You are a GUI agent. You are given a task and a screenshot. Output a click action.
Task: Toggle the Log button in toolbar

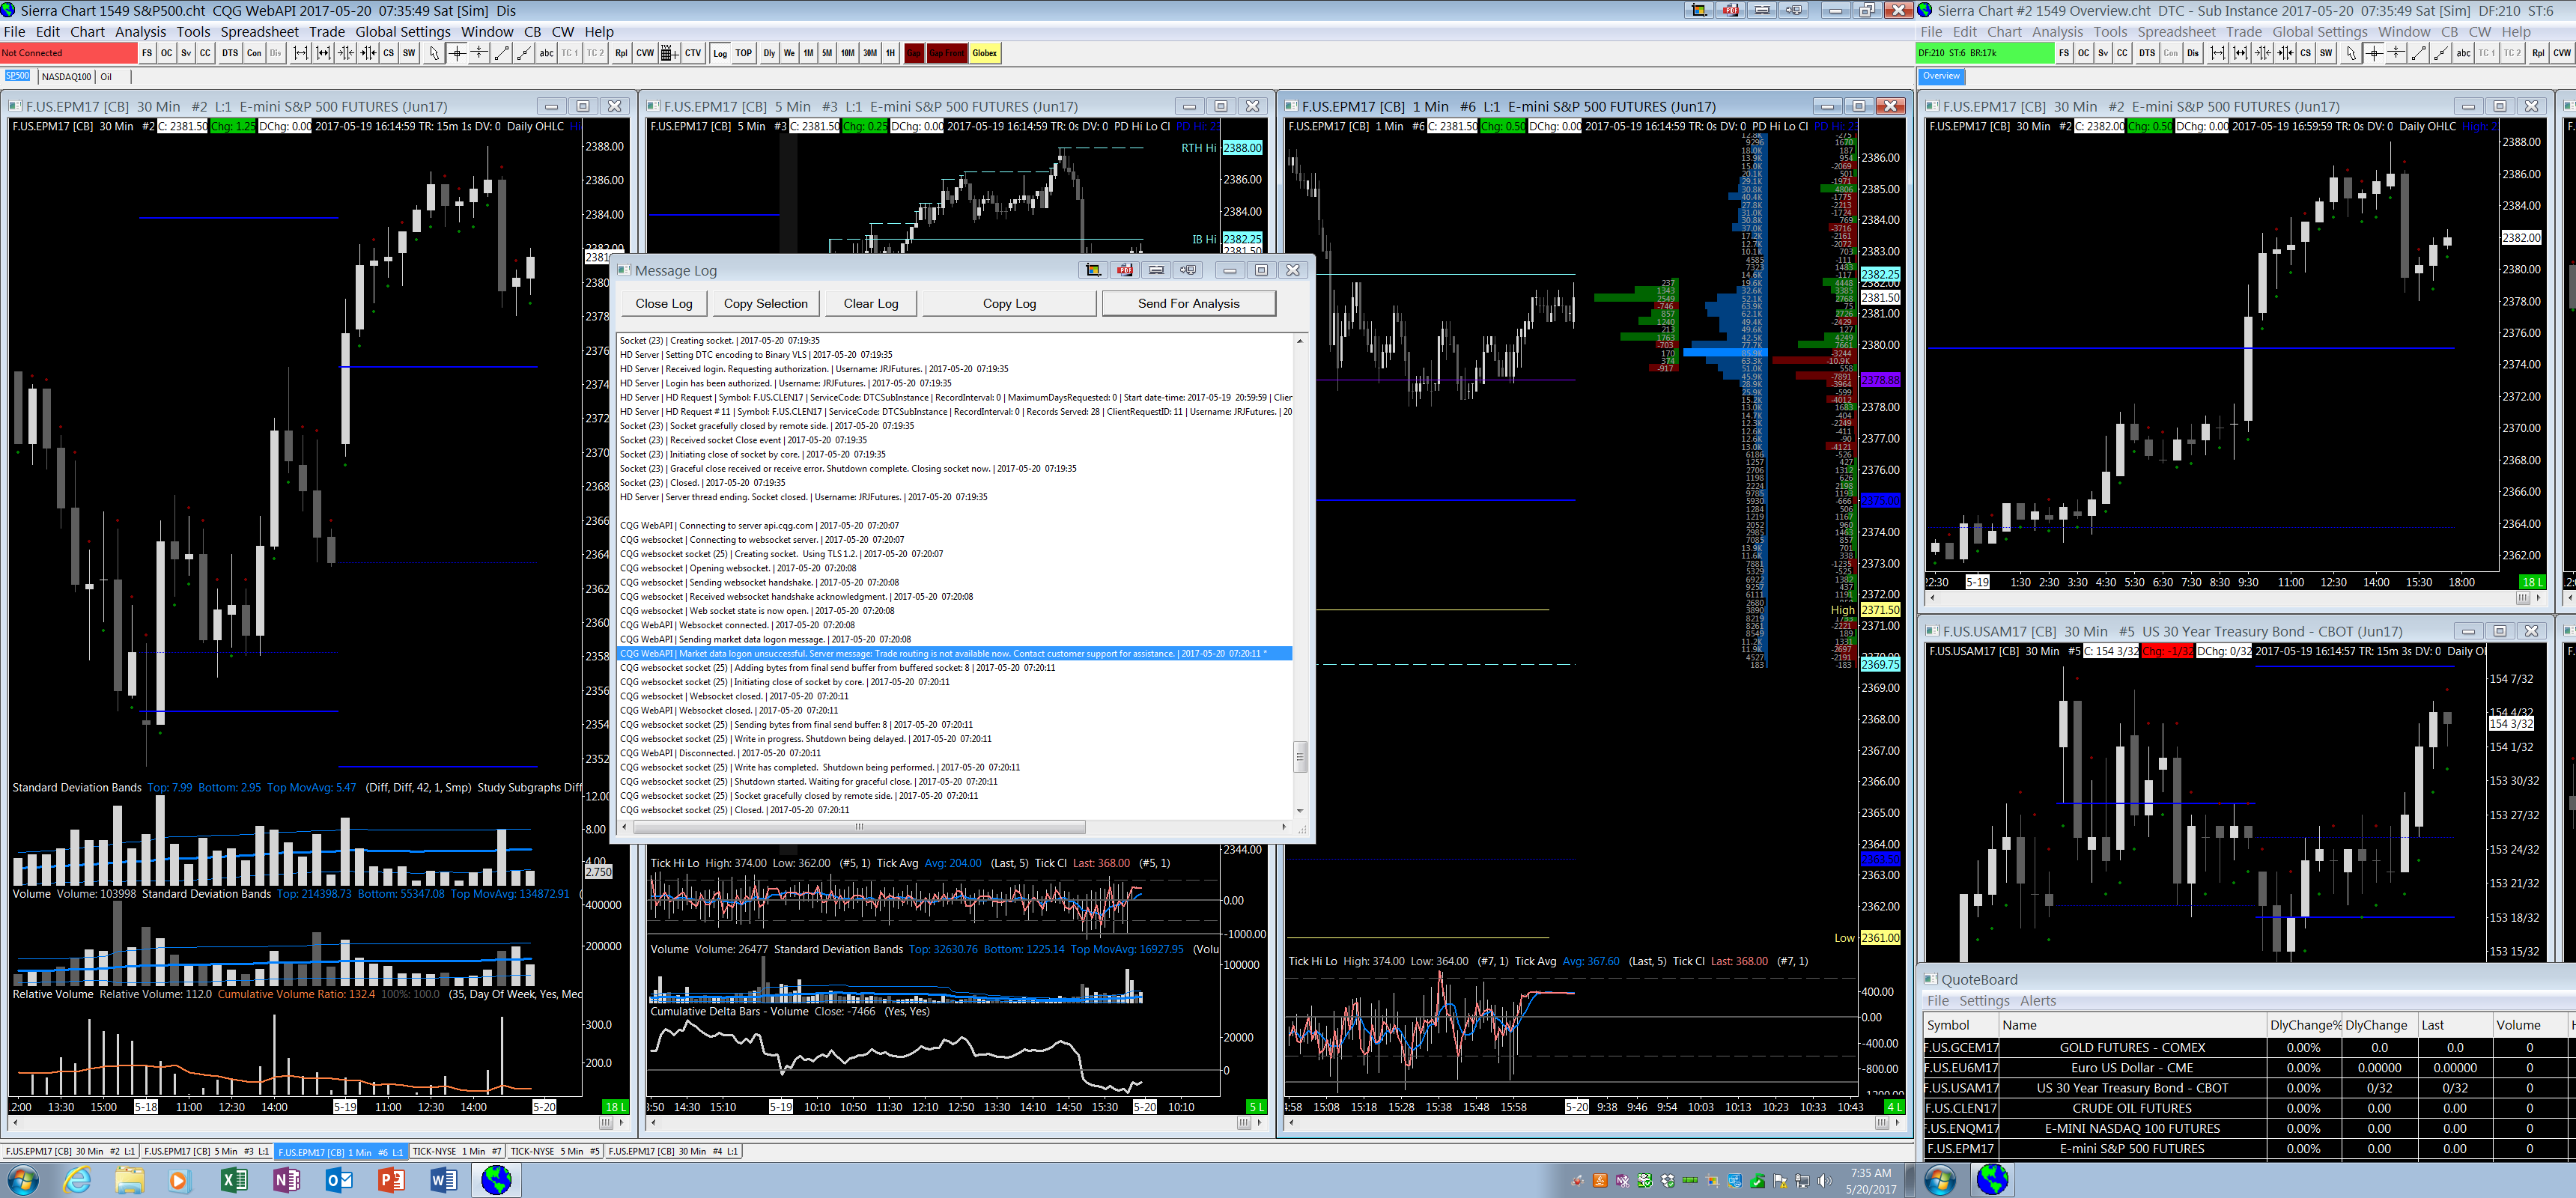720,53
